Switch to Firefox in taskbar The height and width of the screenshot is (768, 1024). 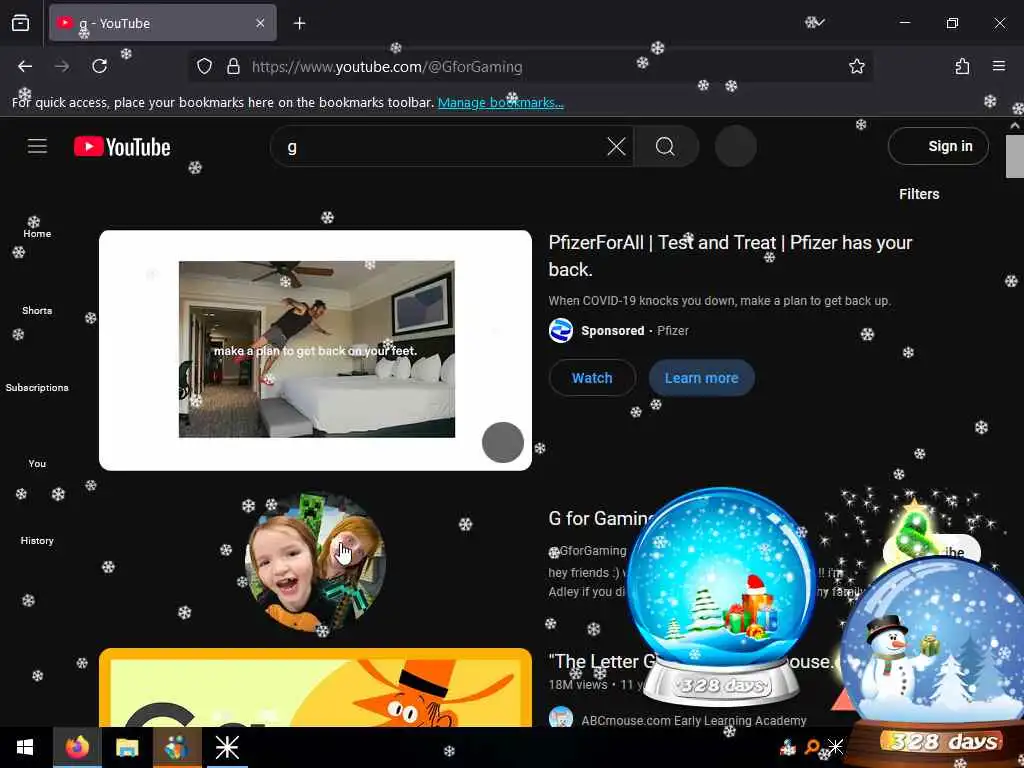pos(77,747)
